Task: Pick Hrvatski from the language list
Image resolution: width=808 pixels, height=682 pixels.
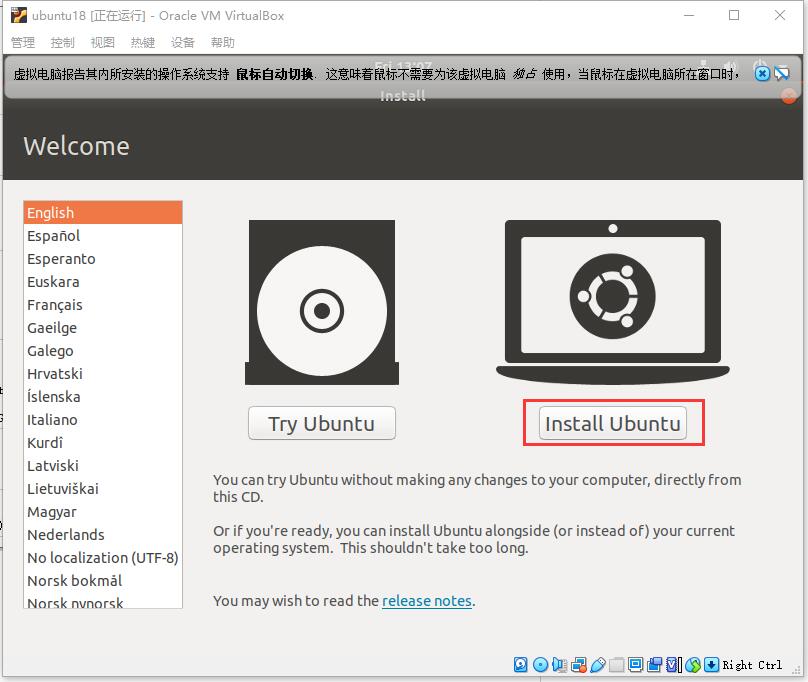Action: pyautogui.click(x=103, y=374)
